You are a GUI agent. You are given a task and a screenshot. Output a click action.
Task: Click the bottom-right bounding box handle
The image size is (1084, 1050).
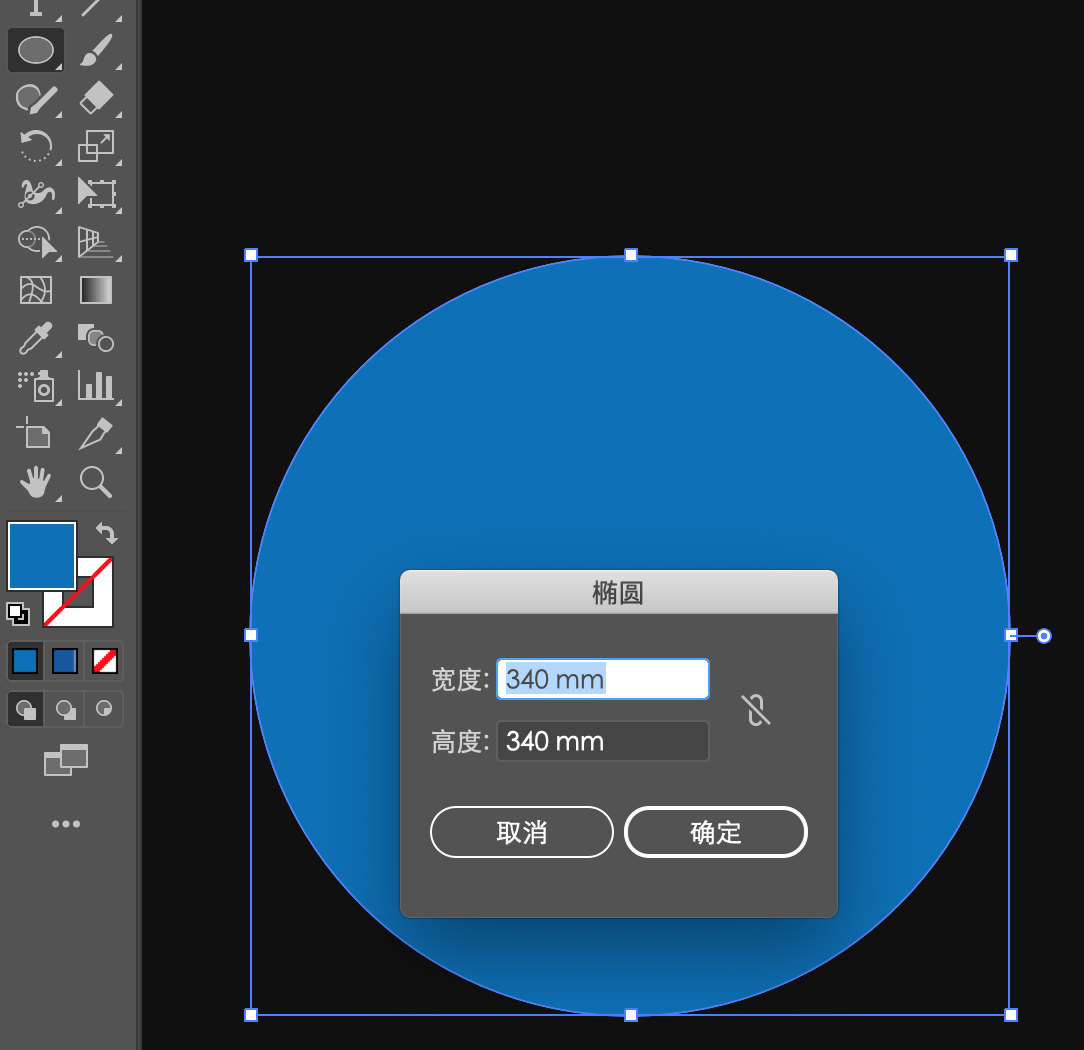pyautogui.click(x=1011, y=1015)
